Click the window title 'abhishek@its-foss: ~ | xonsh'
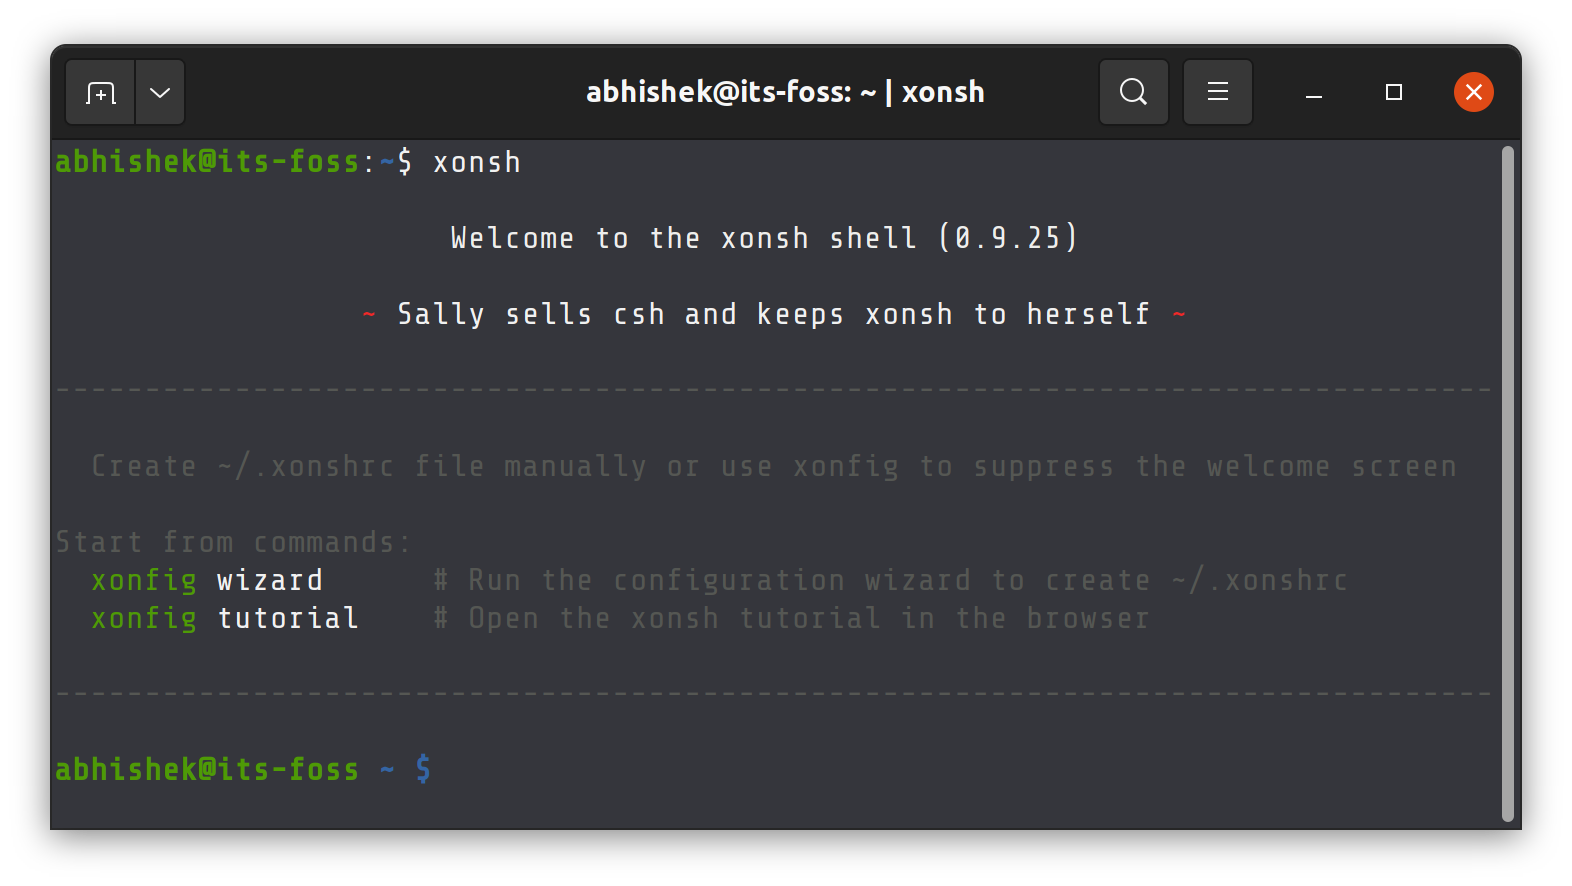This screenshot has height=886, width=1572. [x=785, y=93]
